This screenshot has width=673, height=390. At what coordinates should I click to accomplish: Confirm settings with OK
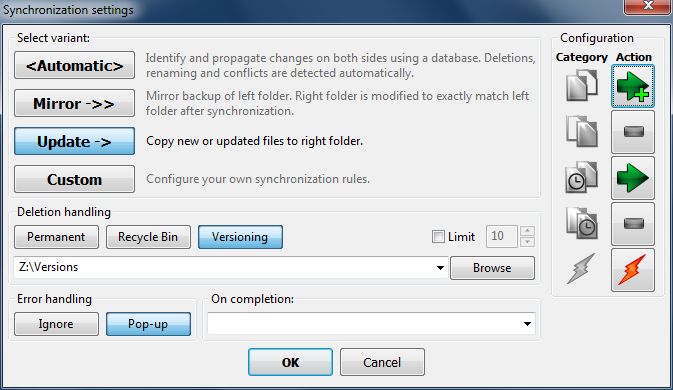290,362
